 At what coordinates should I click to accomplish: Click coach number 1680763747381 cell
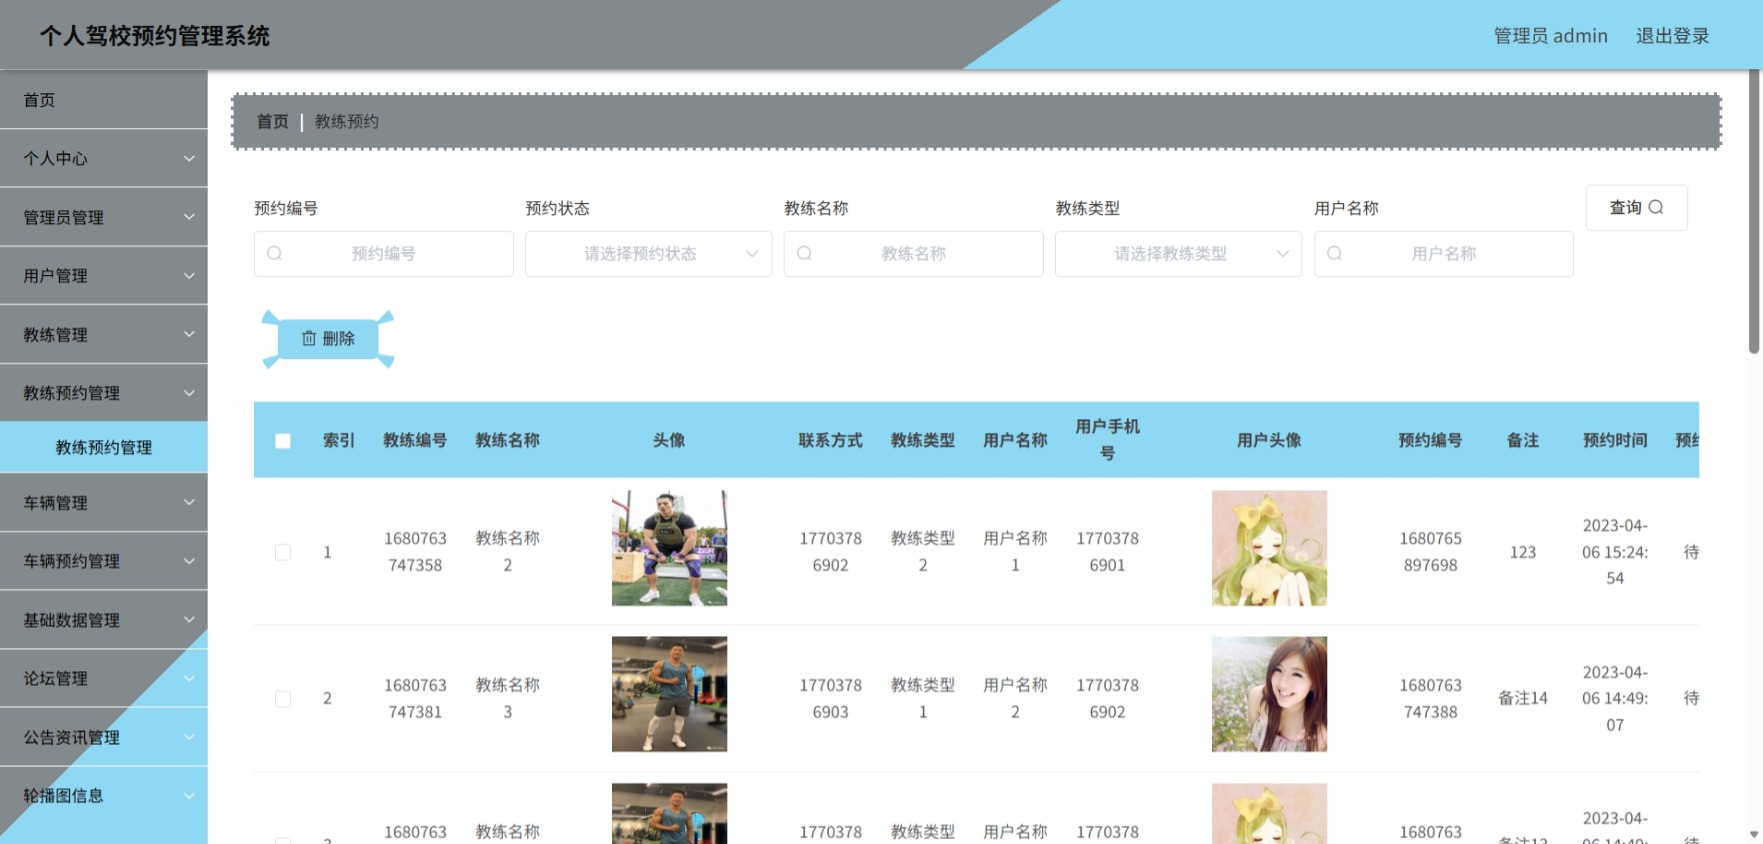pos(415,699)
